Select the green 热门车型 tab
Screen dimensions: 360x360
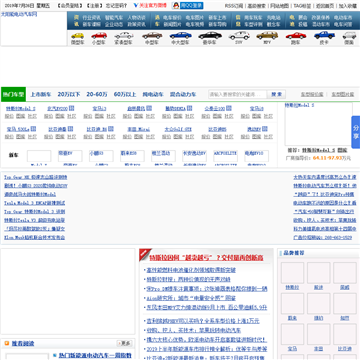(13, 94)
